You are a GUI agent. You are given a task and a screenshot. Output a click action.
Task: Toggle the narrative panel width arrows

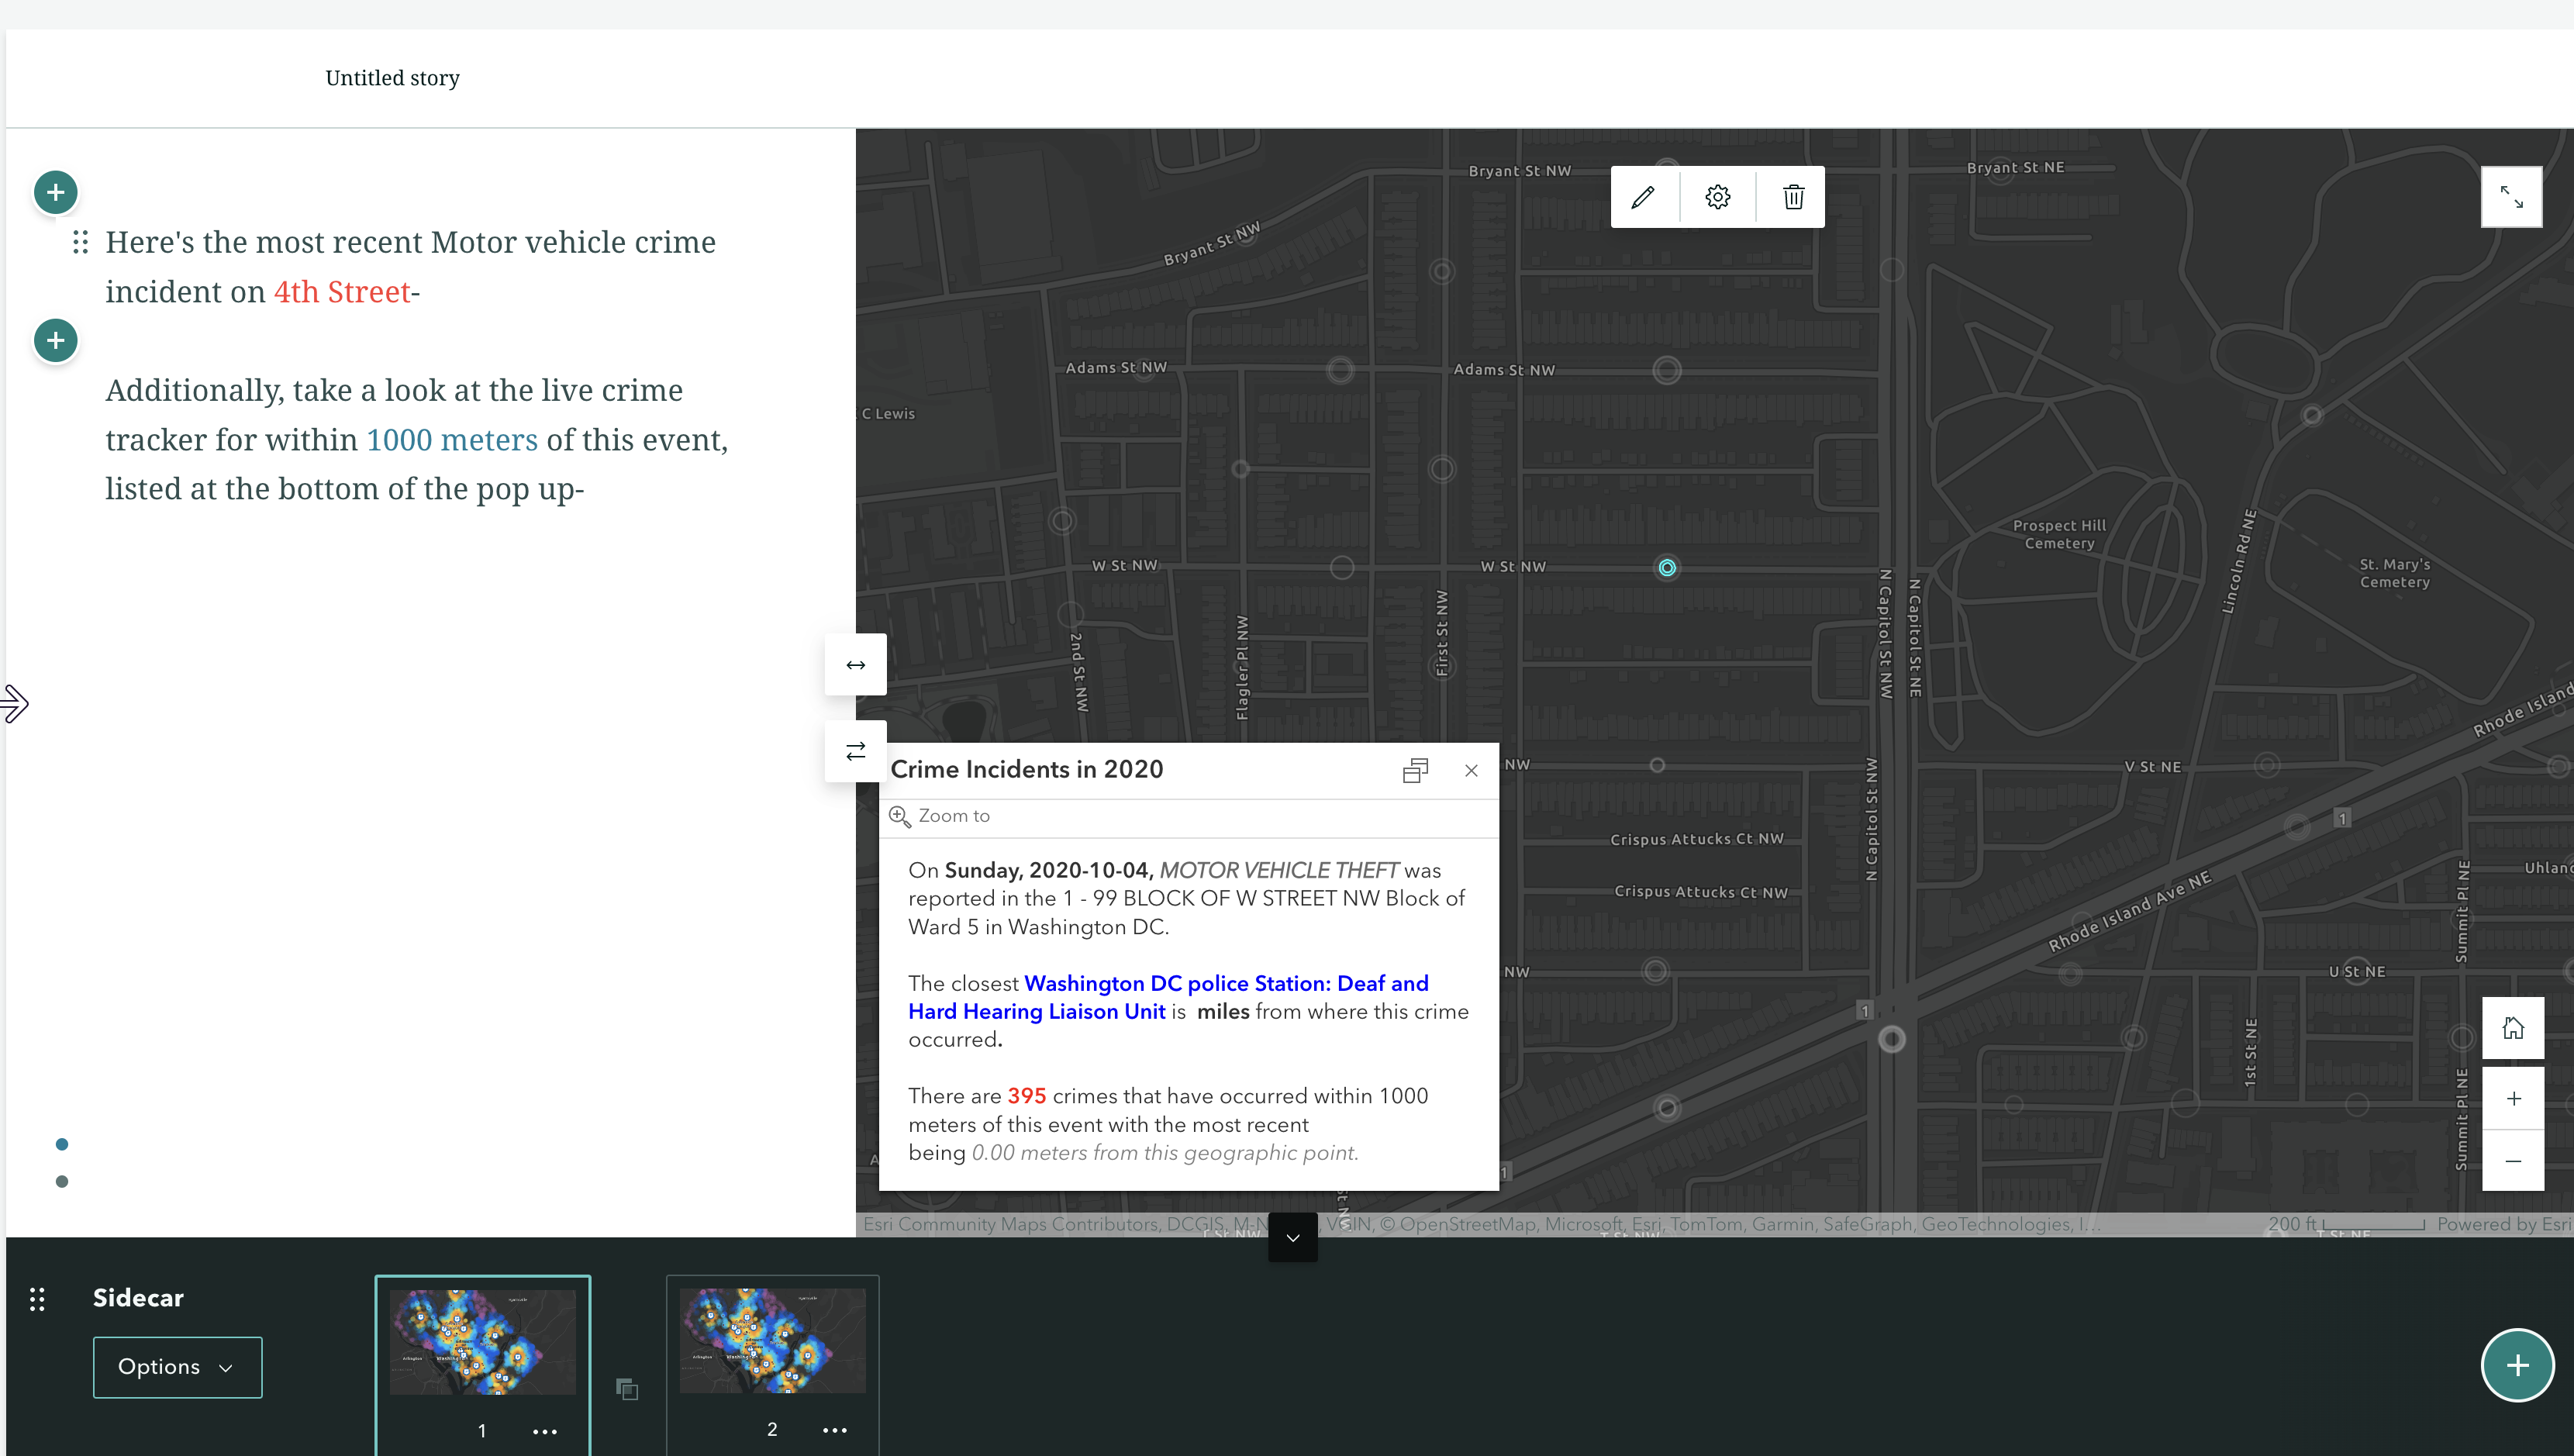(x=855, y=665)
